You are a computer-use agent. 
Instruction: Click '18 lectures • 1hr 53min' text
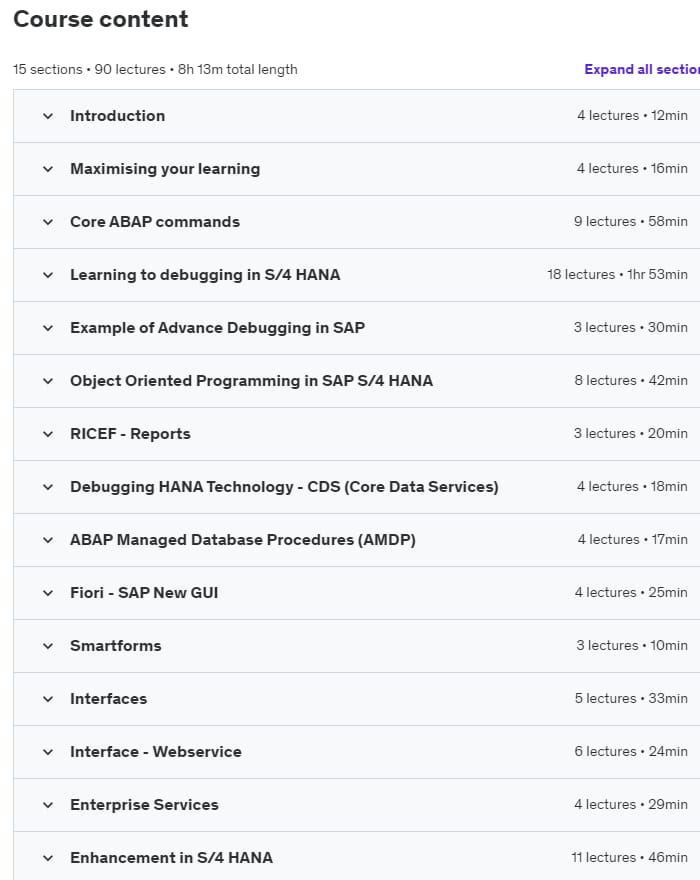coord(617,274)
